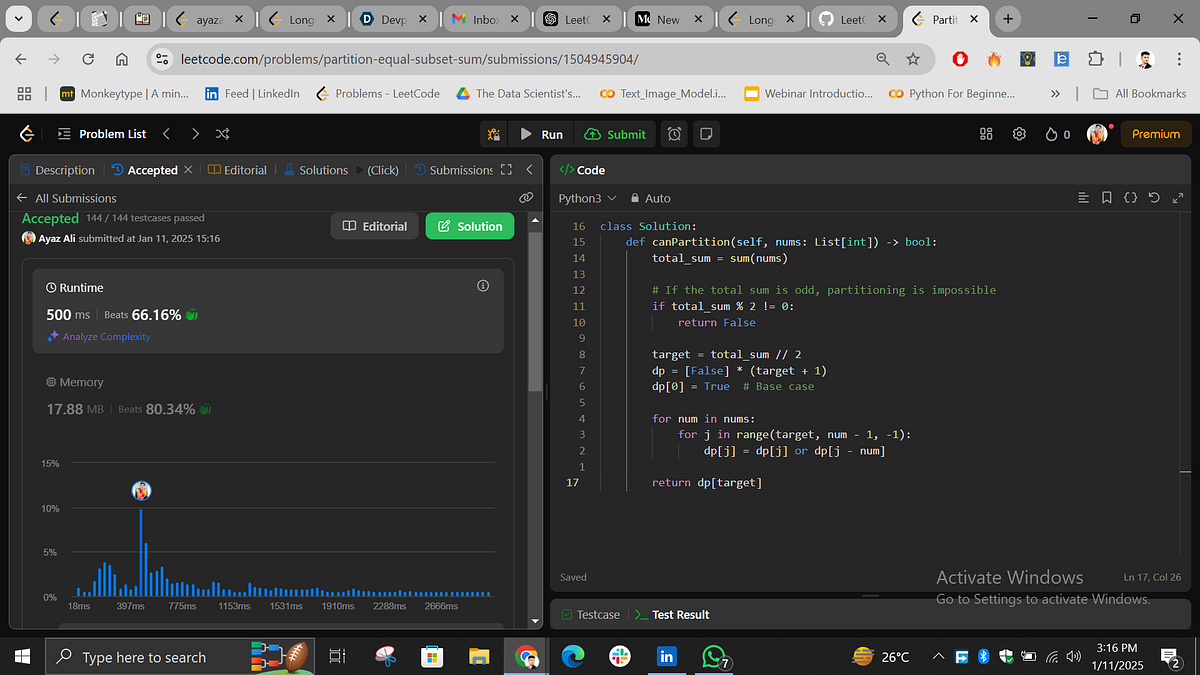Image resolution: width=1200 pixels, height=675 pixels.
Task: Select the shuffle random question icon
Action: click(x=222, y=133)
